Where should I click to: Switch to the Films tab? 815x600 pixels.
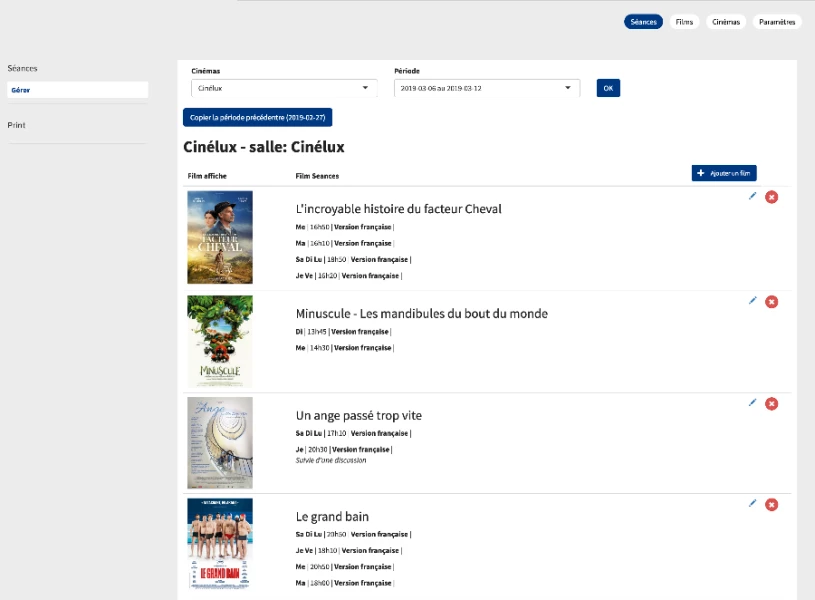tap(684, 22)
